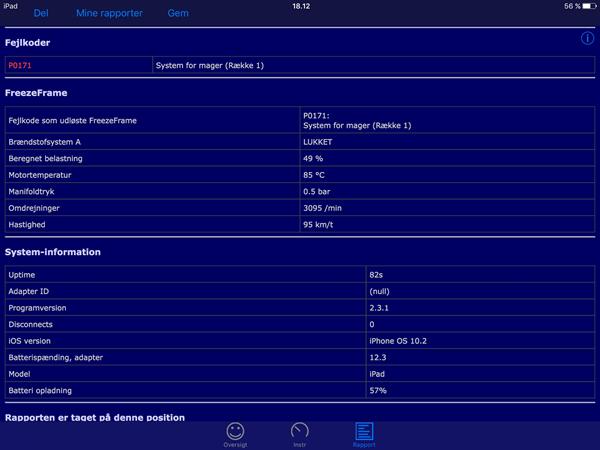Click the Uptime label

click(22, 275)
